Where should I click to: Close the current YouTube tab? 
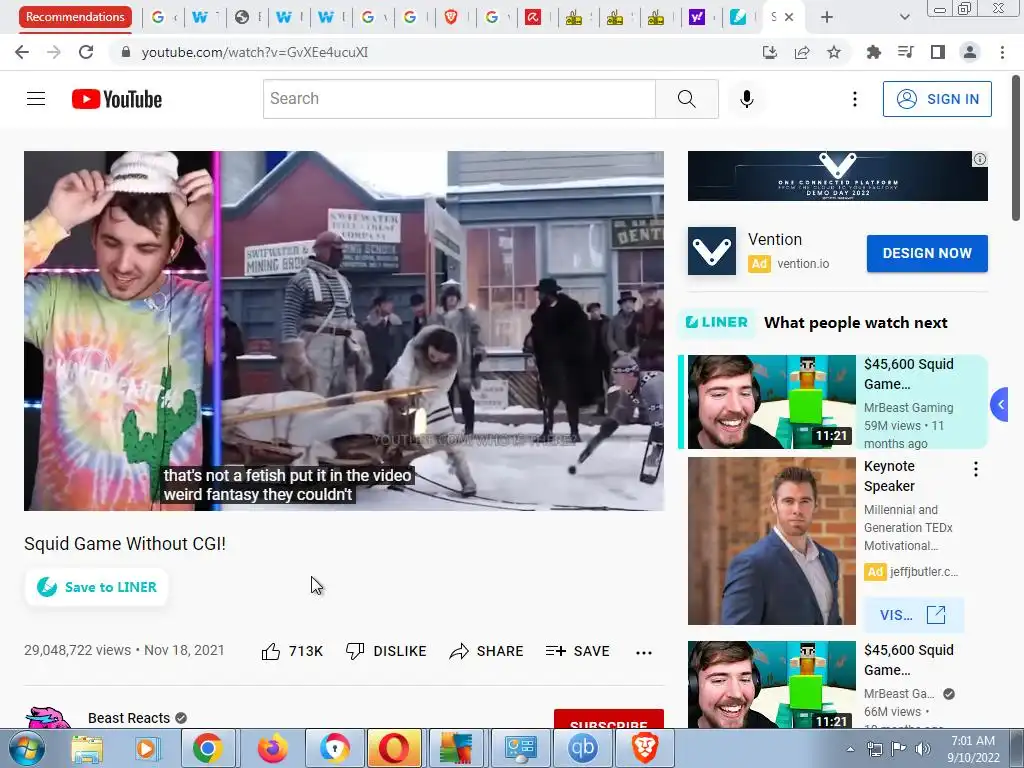tap(789, 17)
